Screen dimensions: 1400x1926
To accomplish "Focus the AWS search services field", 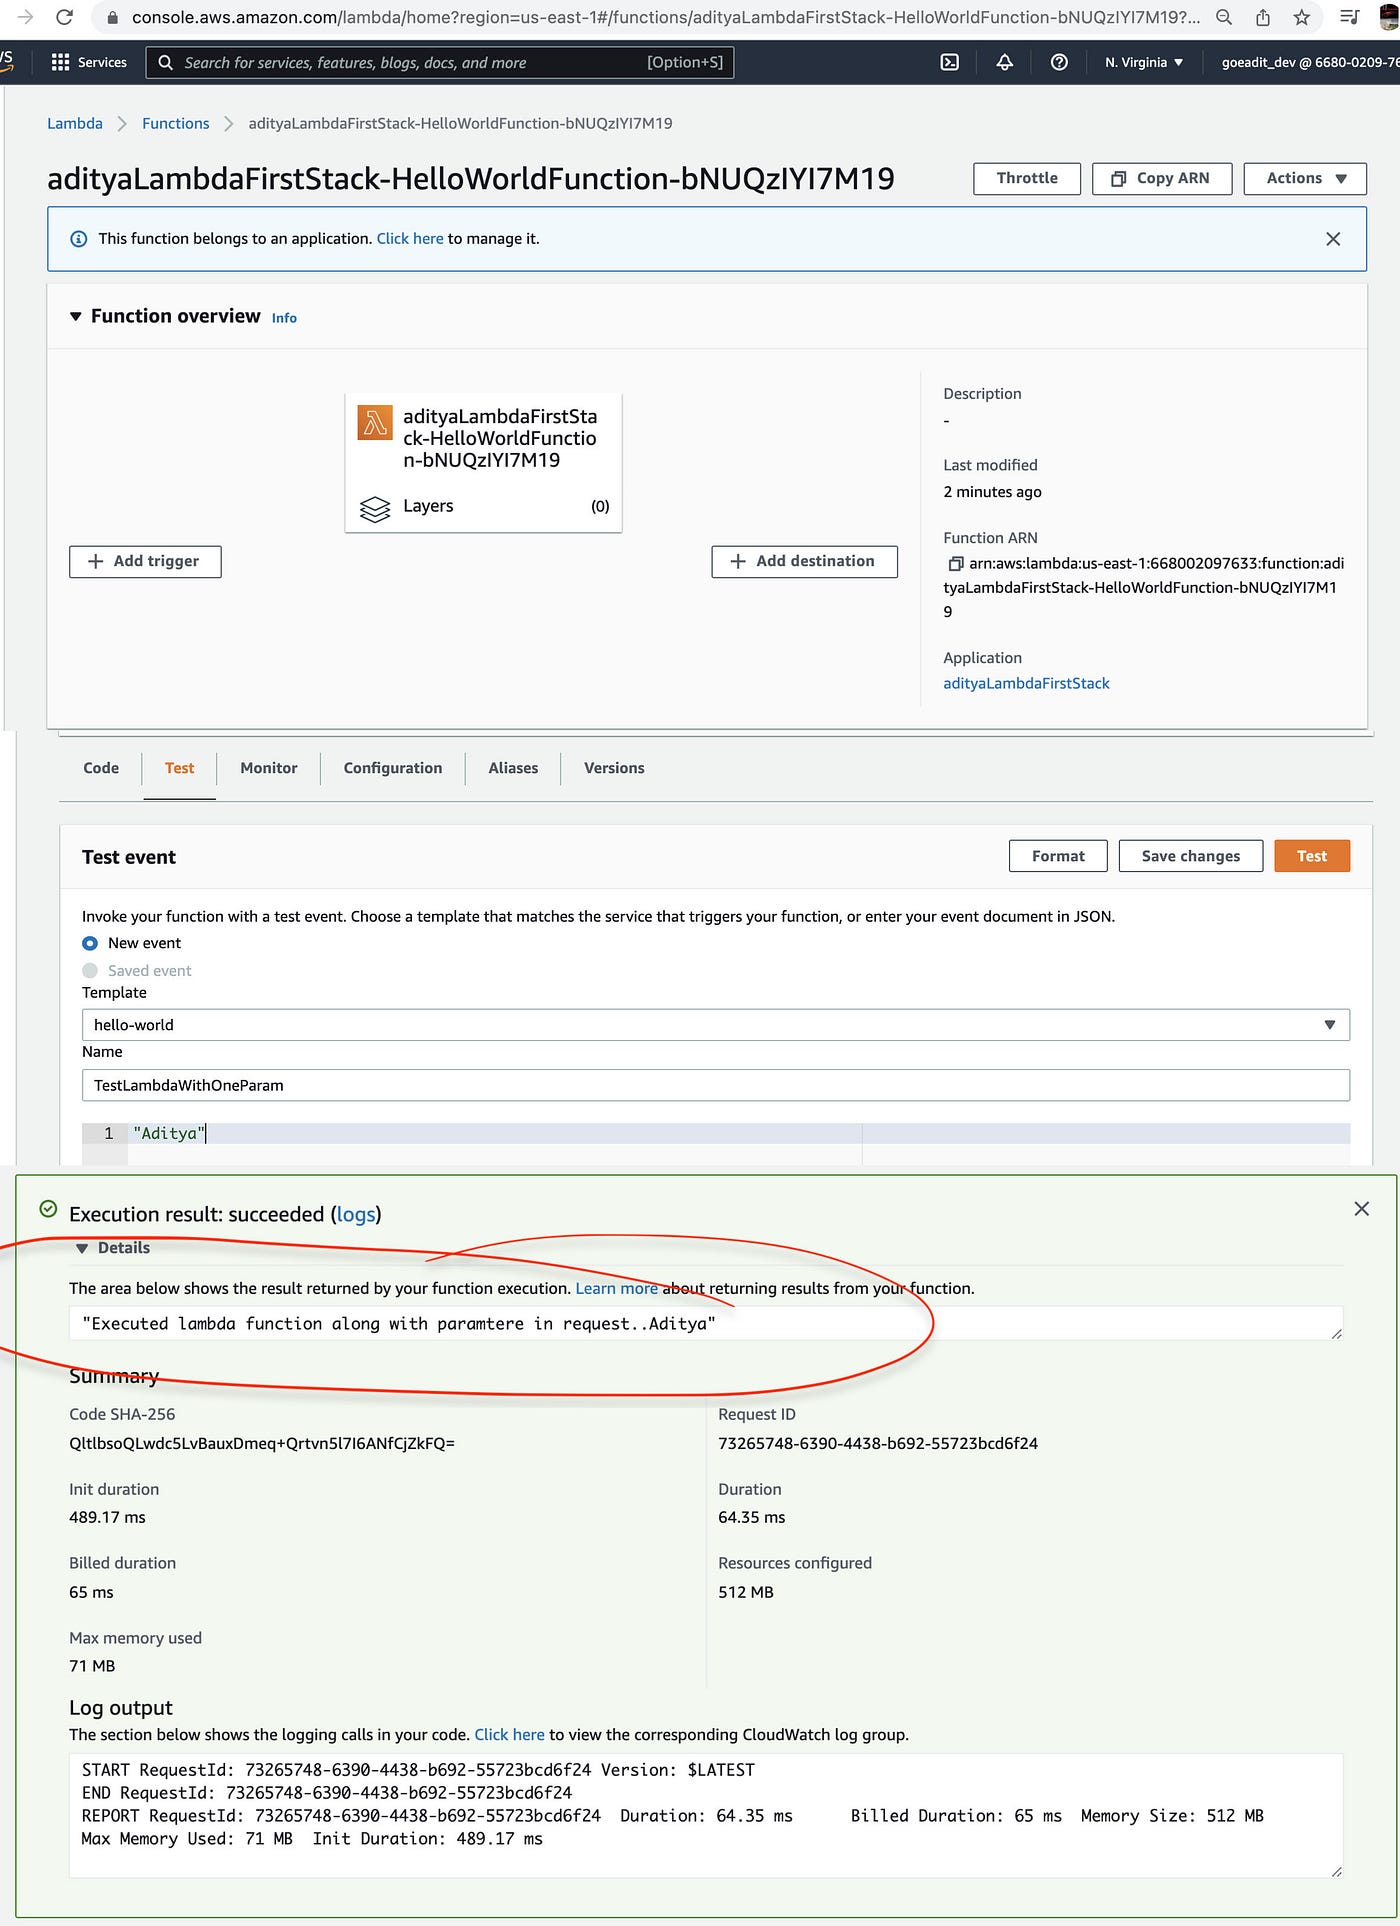I will click(x=440, y=62).
